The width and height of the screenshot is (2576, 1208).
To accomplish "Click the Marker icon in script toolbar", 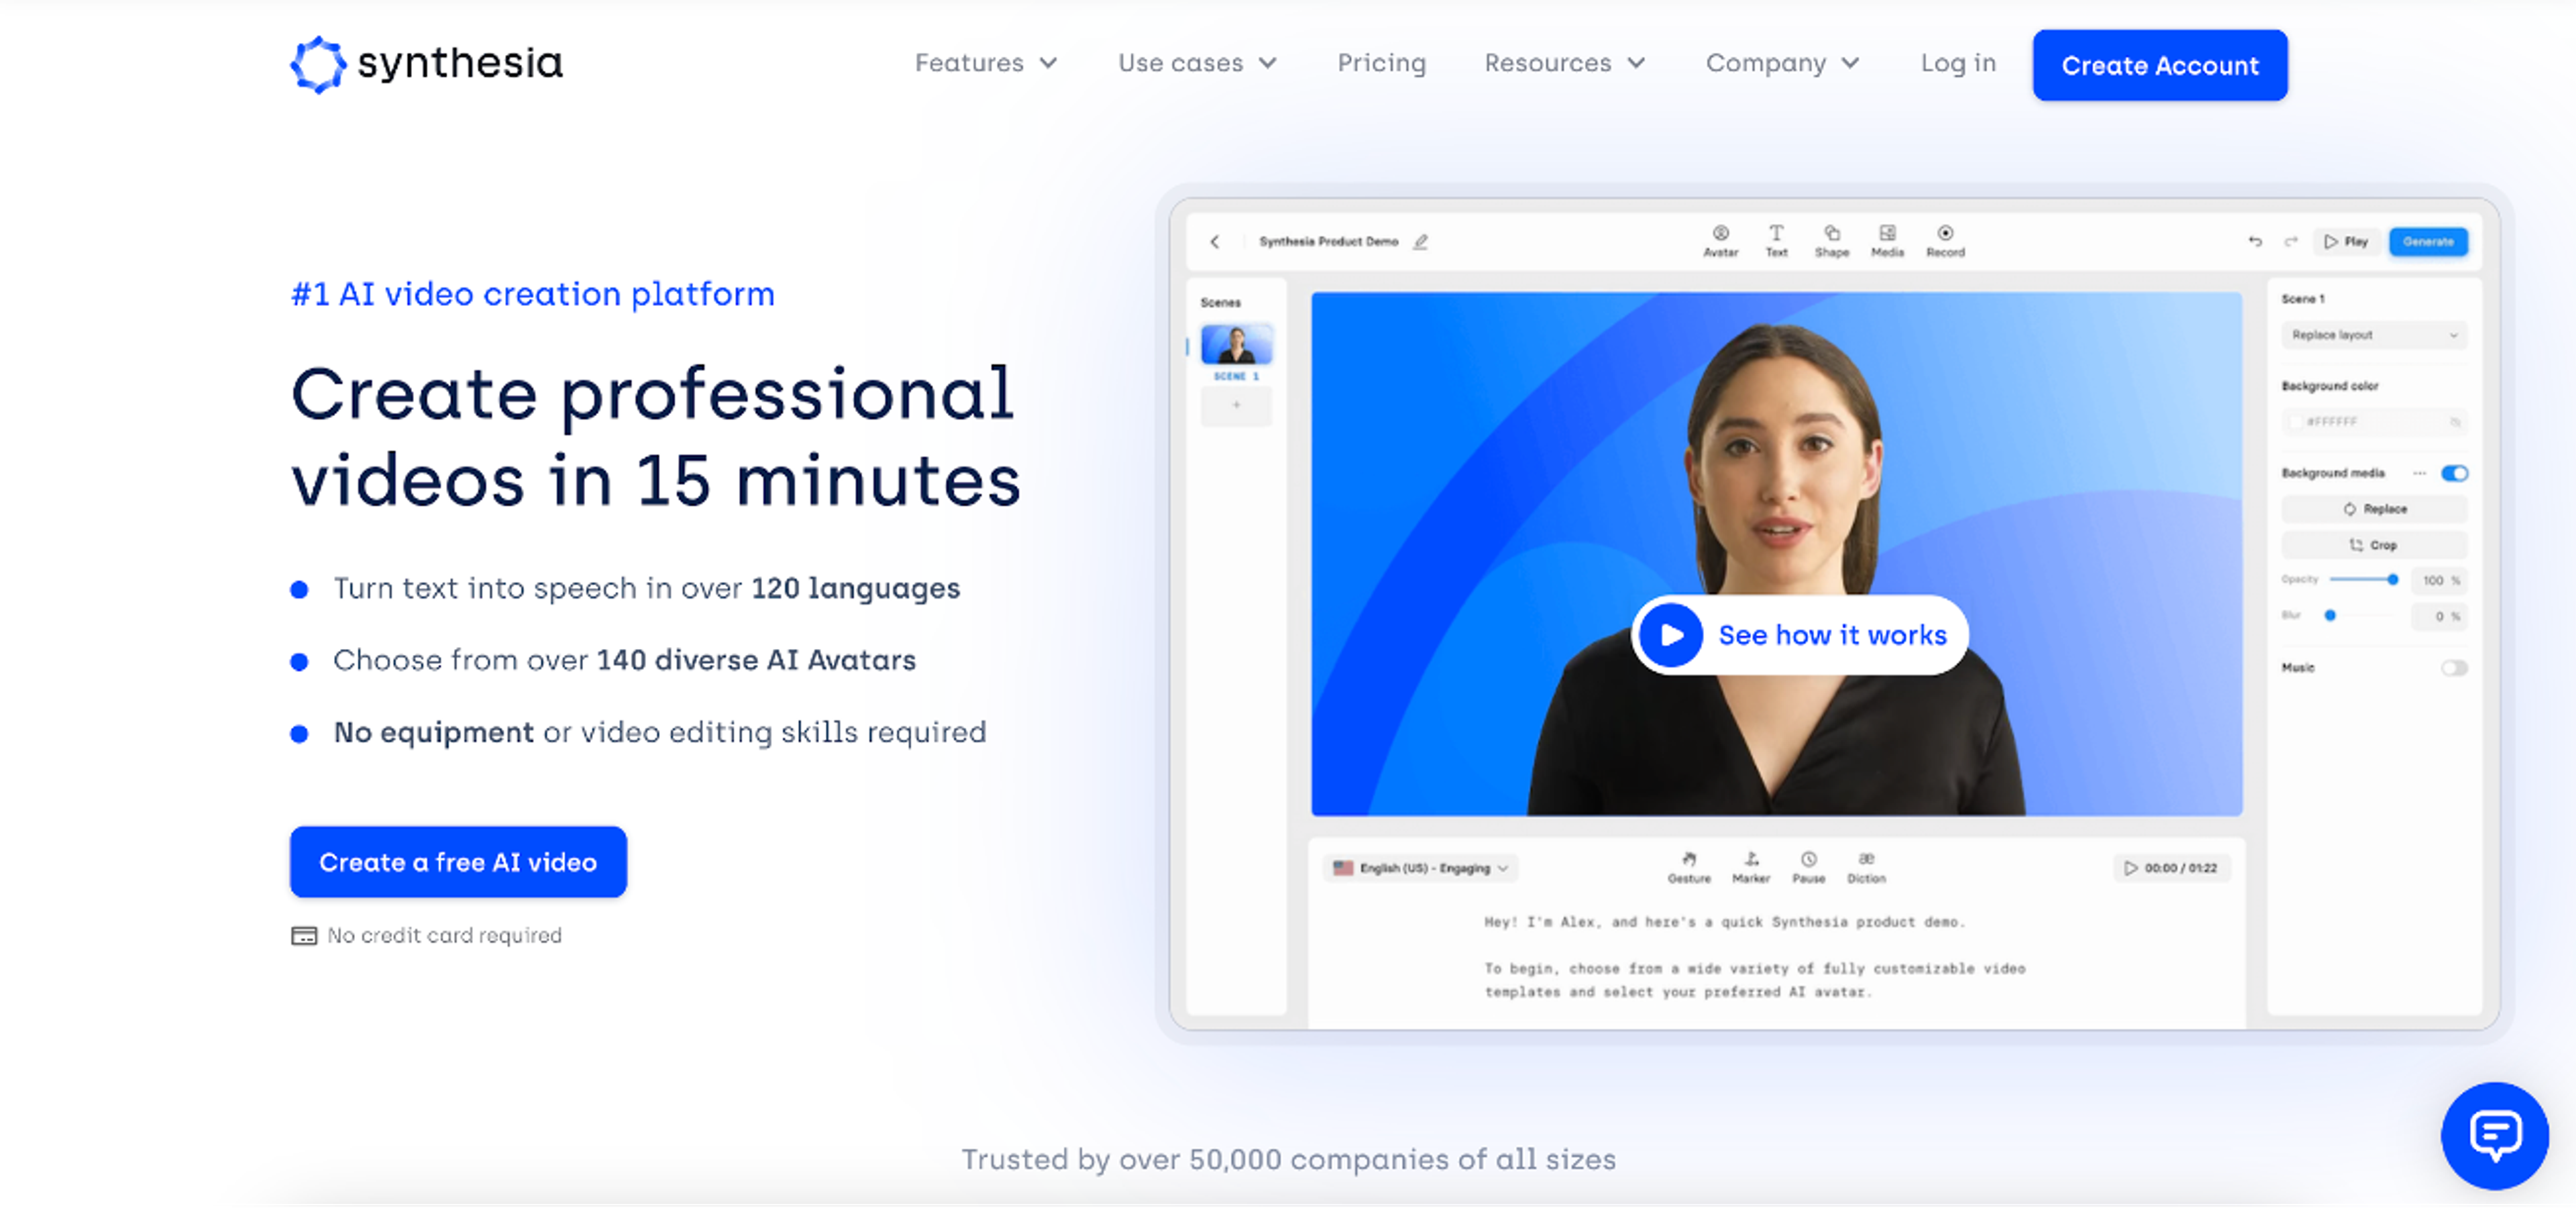I will point(1751,860).
